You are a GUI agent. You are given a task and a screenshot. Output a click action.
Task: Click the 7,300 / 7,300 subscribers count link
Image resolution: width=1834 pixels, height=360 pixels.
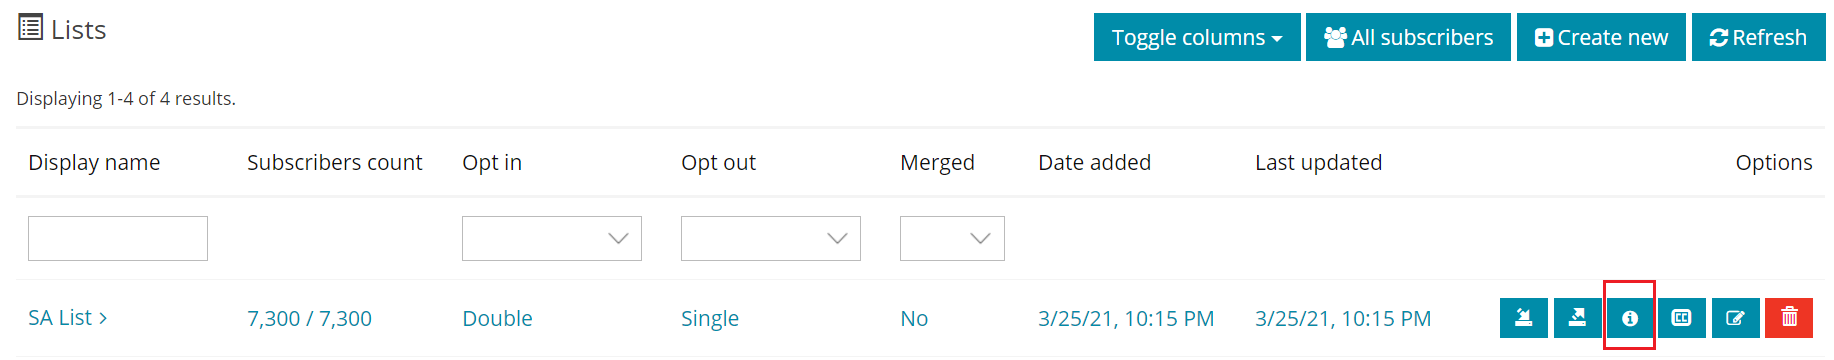pos(309,318)
